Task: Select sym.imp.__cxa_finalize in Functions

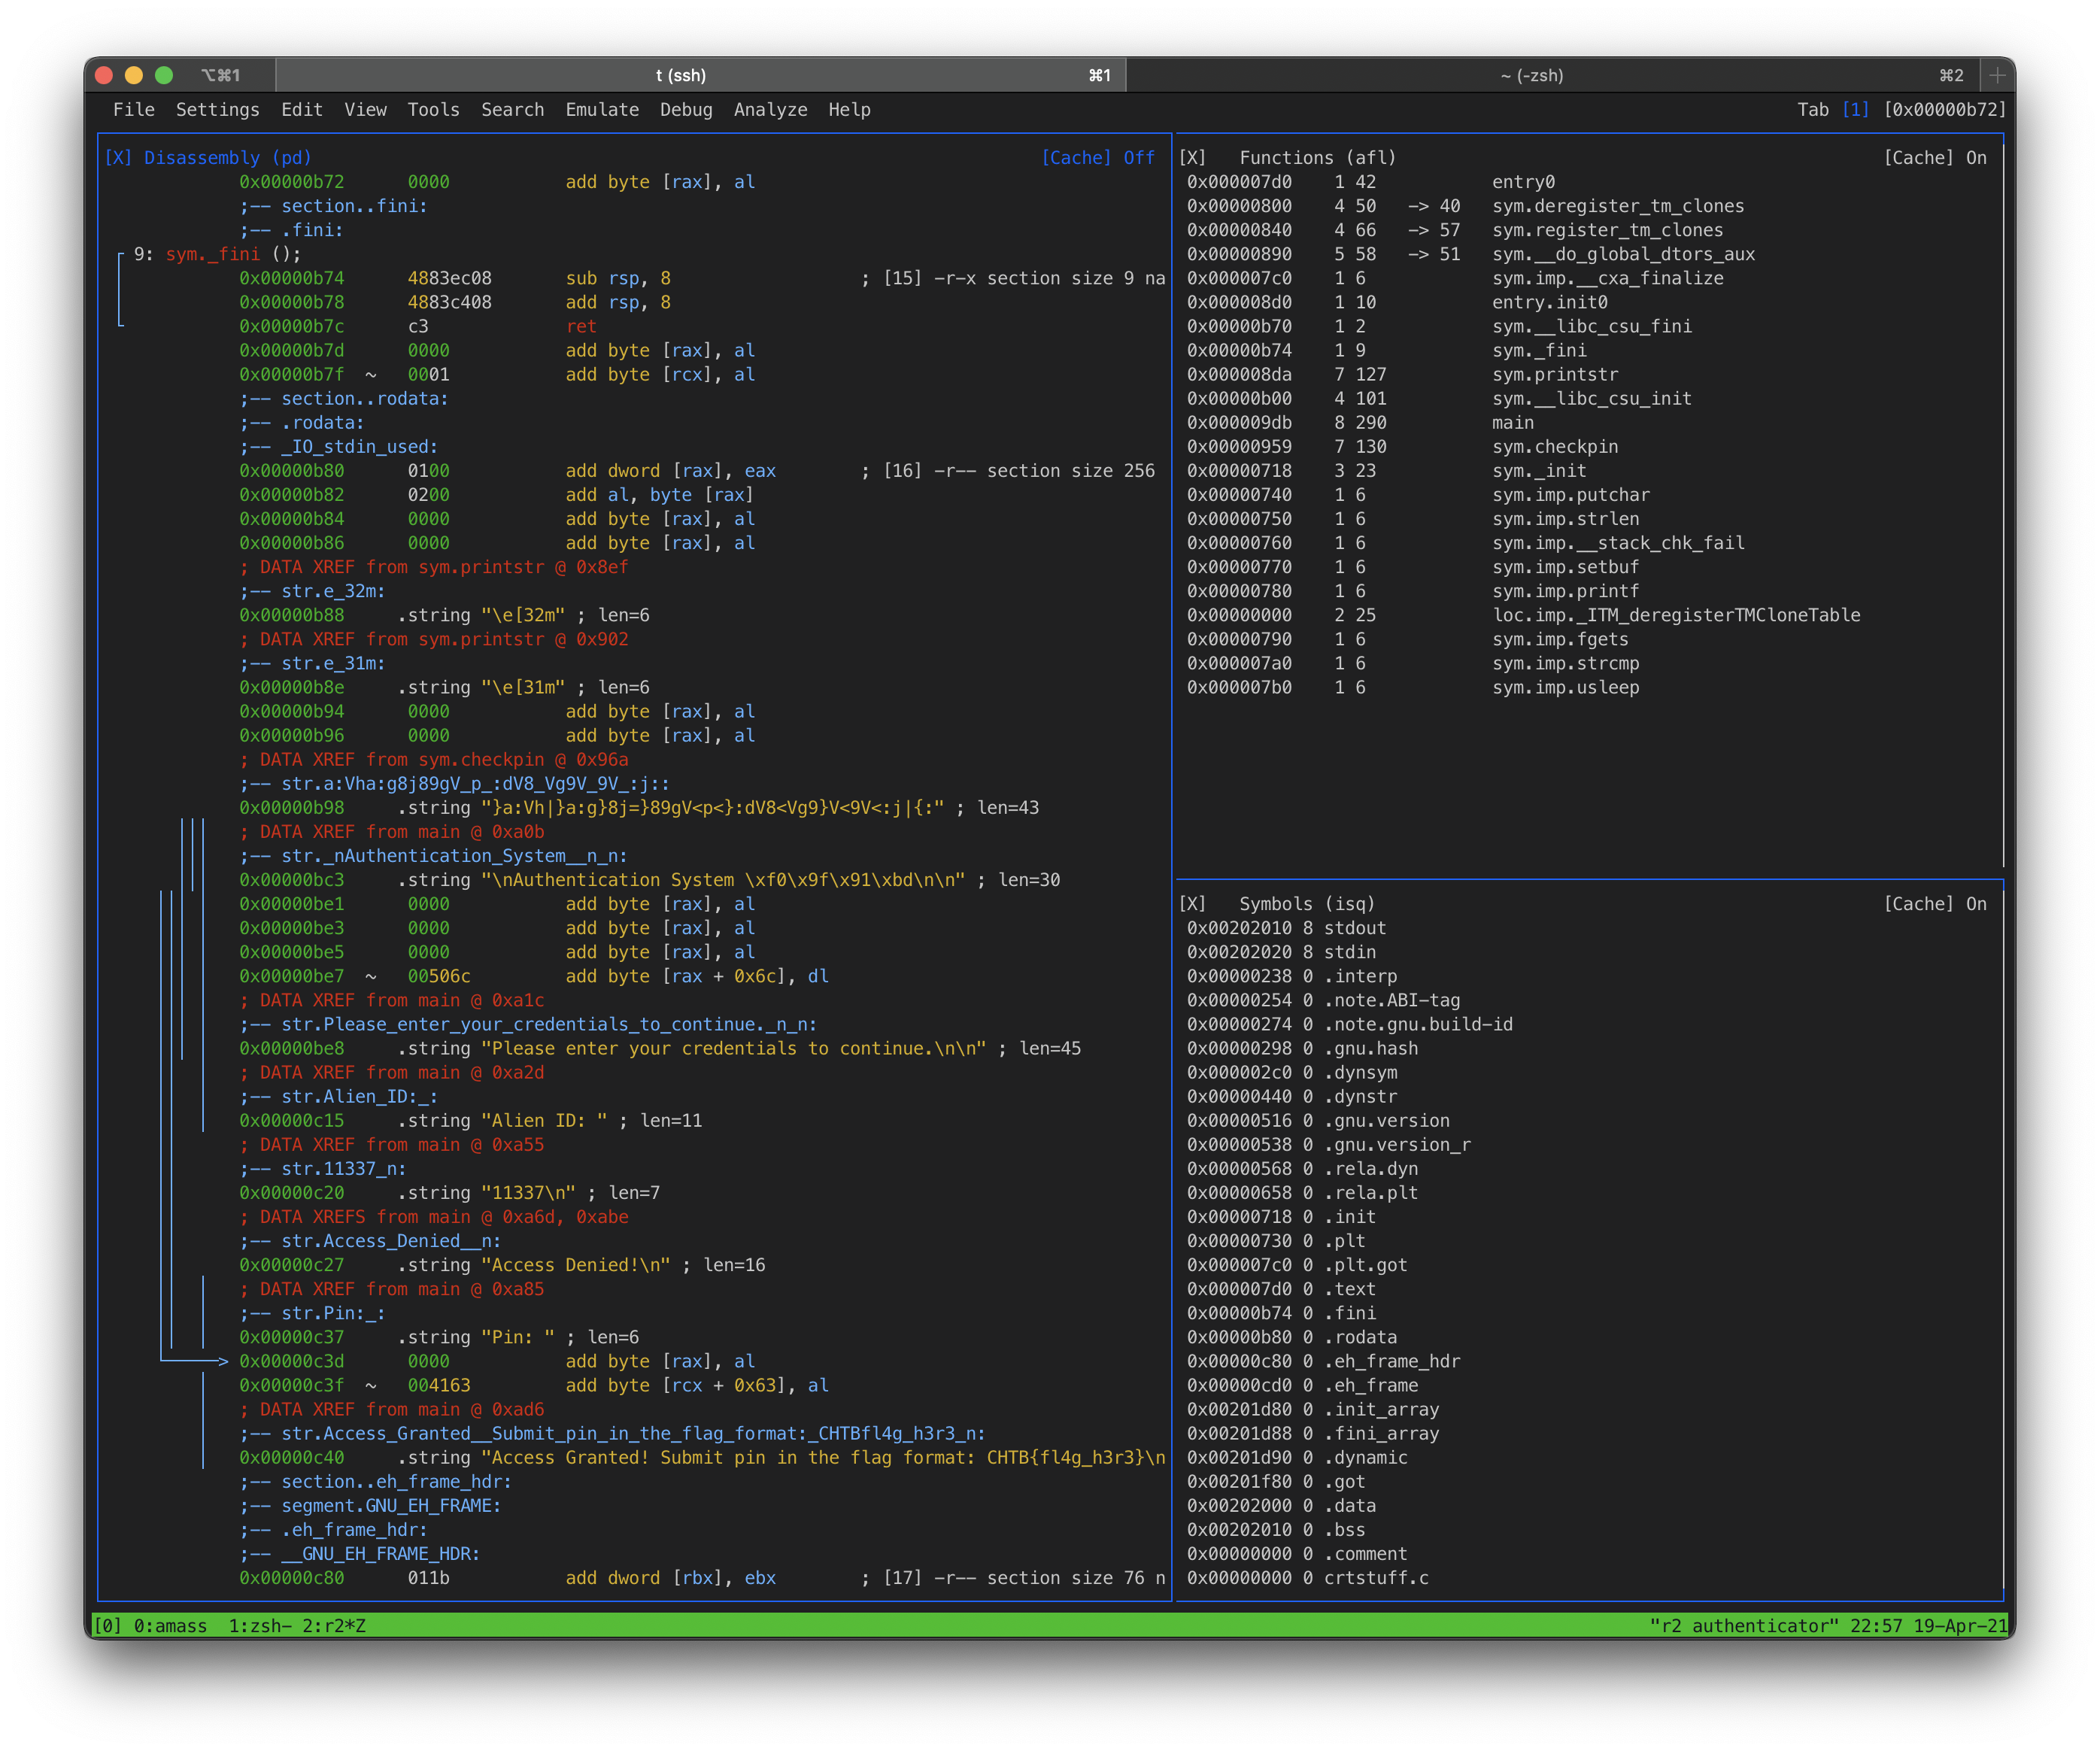Action: (1455, 278)
